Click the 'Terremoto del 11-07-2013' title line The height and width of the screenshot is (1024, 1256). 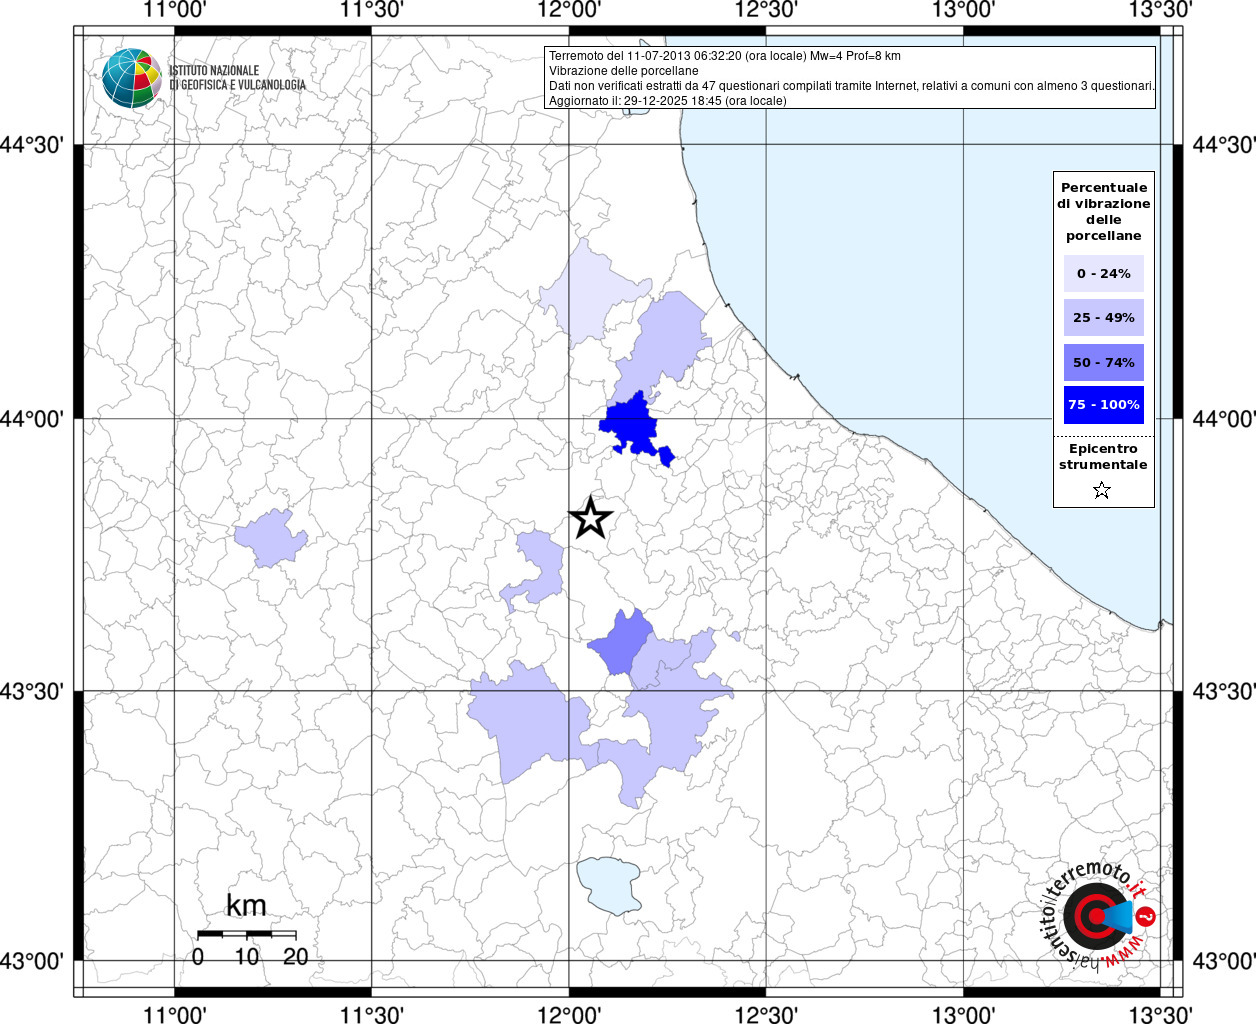coord(725,56)
